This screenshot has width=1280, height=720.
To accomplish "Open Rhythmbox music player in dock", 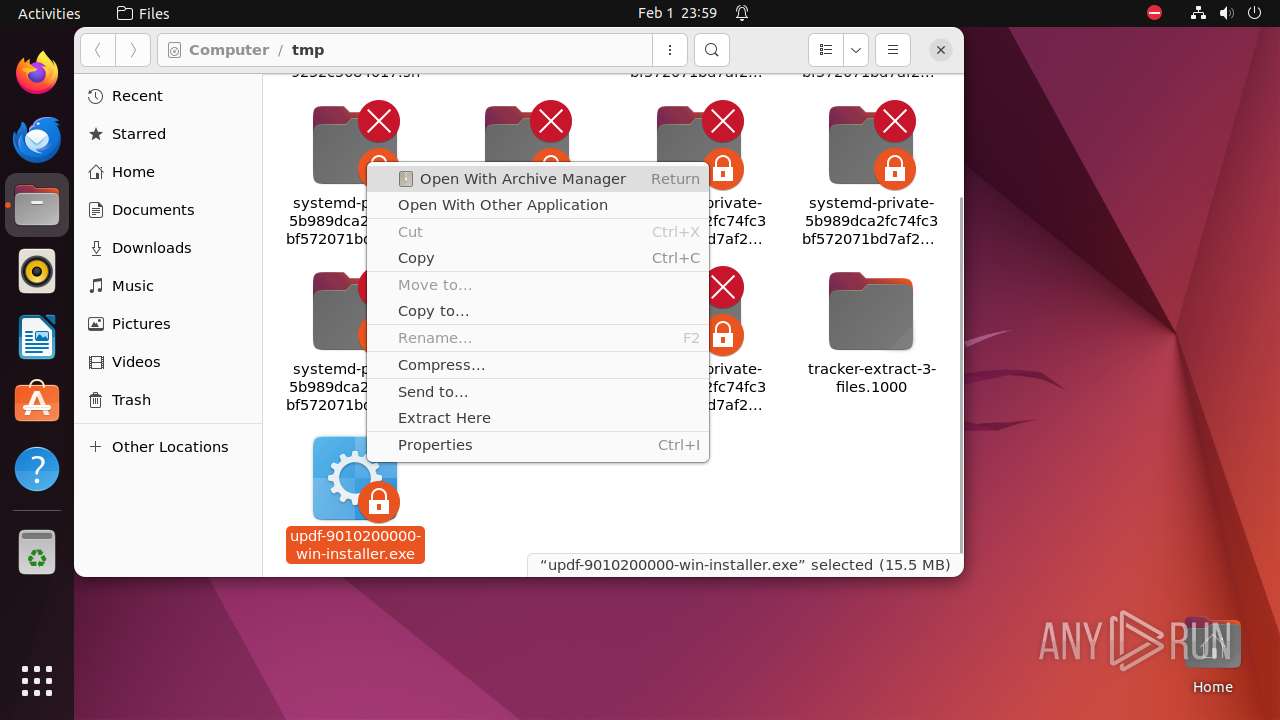I will tap(37, 271).
